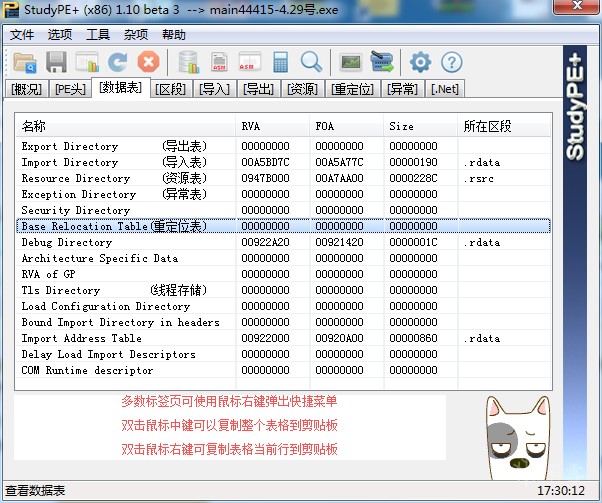Click the .rsrc section cell
Image resolution: width=602 pixels, height=503 pixels.
click(x=478, y=179)
